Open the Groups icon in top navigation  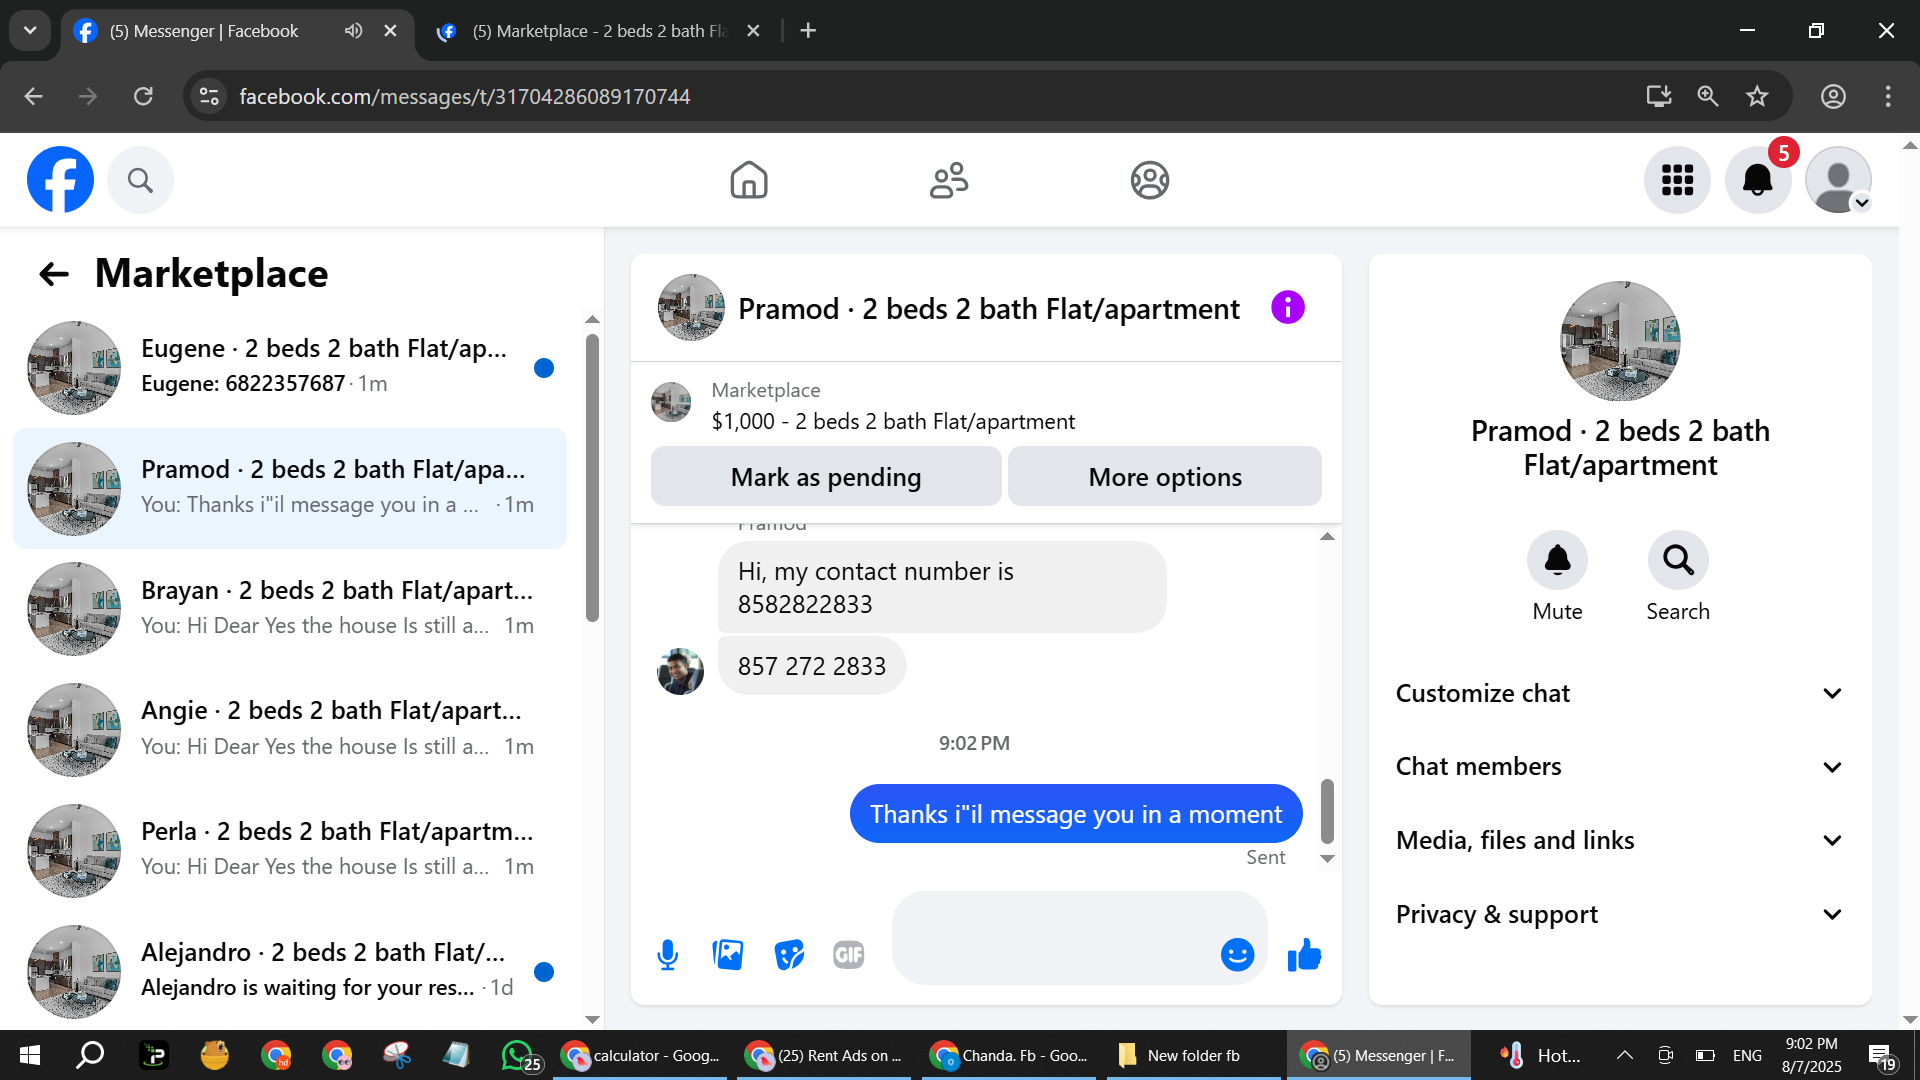click(1150, 180)
